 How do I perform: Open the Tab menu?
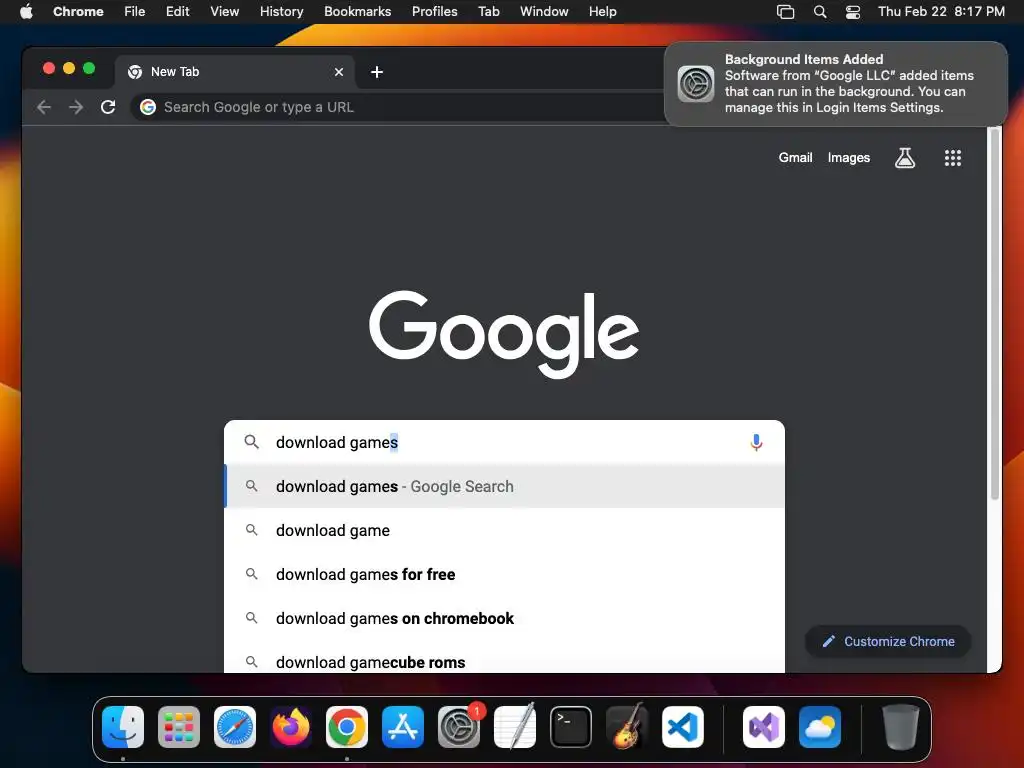pyautogui.click(x=488, y=12)
